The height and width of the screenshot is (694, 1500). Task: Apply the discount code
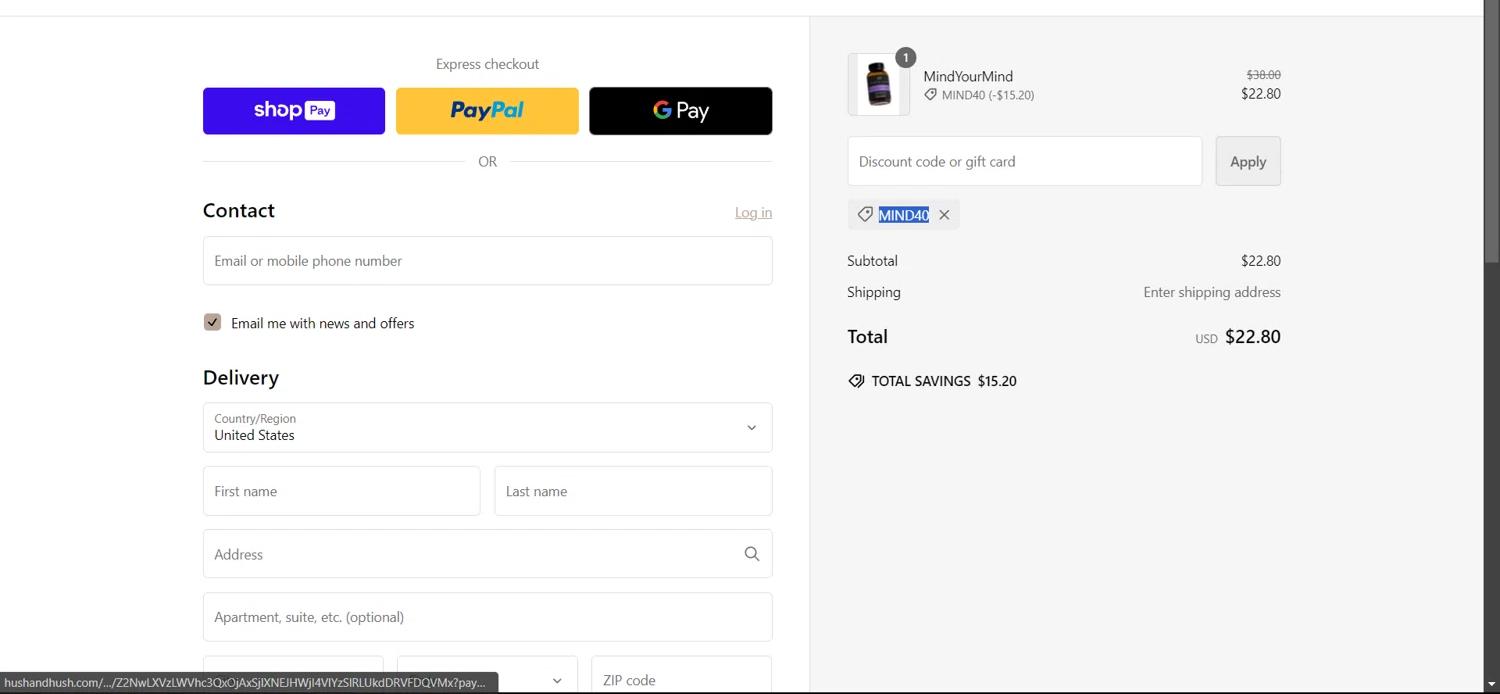pyautogui.click(x=1248, y=161)
